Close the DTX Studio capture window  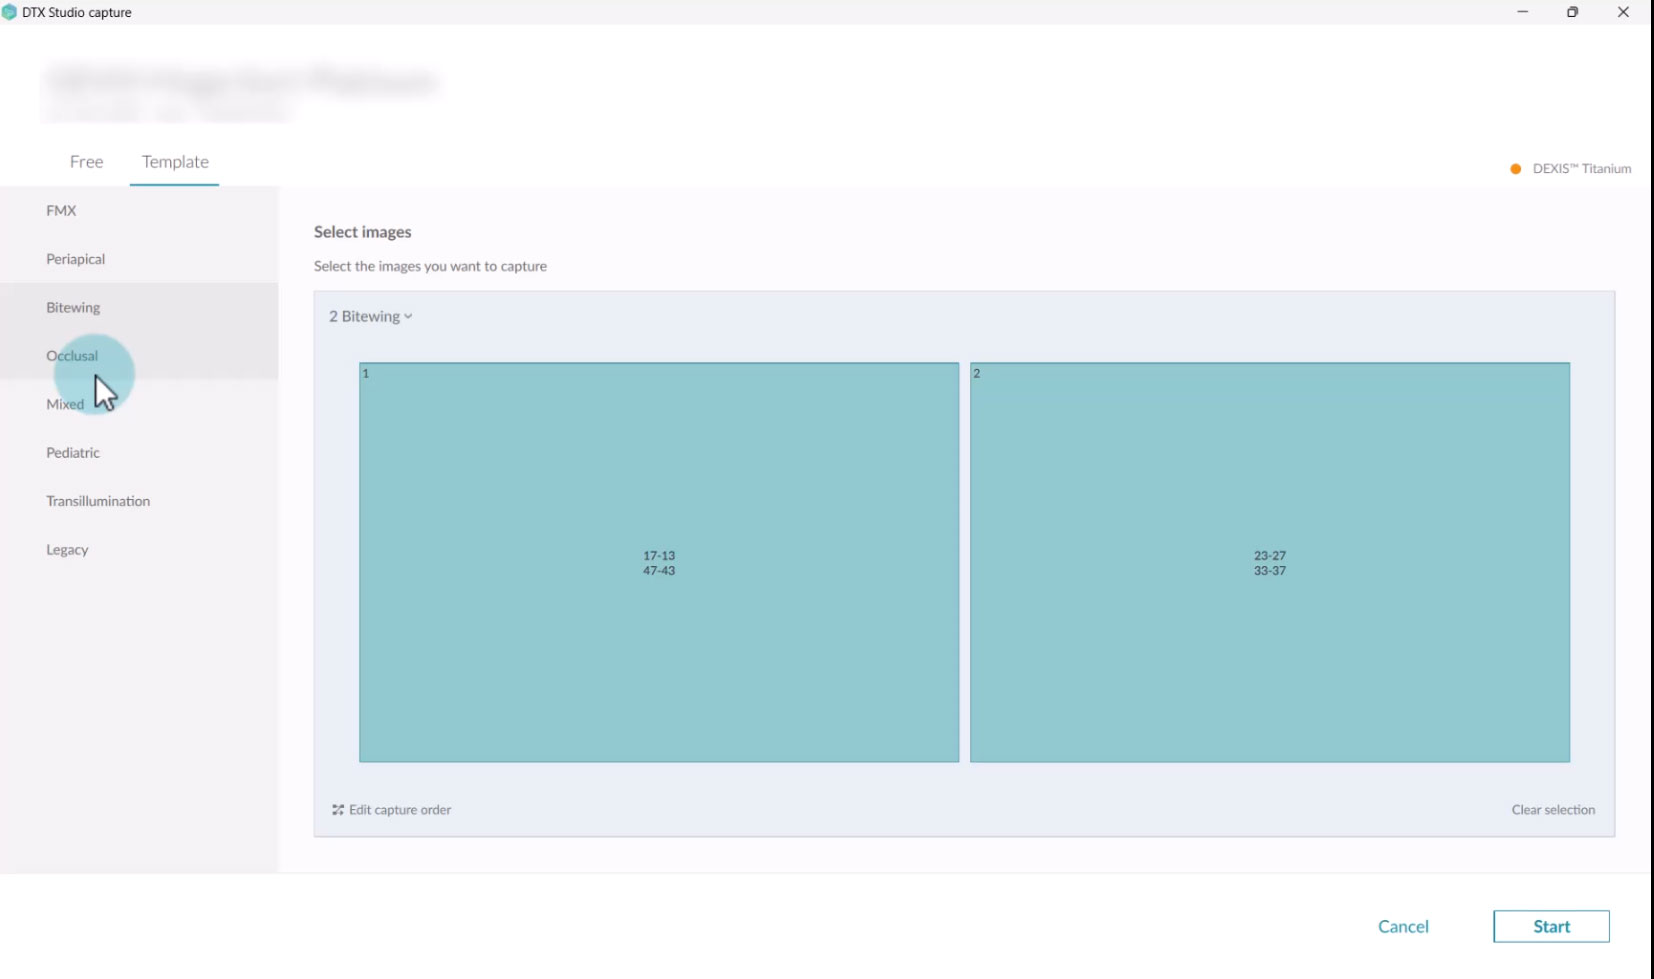pyautogui.click(x=1623, y=12)
